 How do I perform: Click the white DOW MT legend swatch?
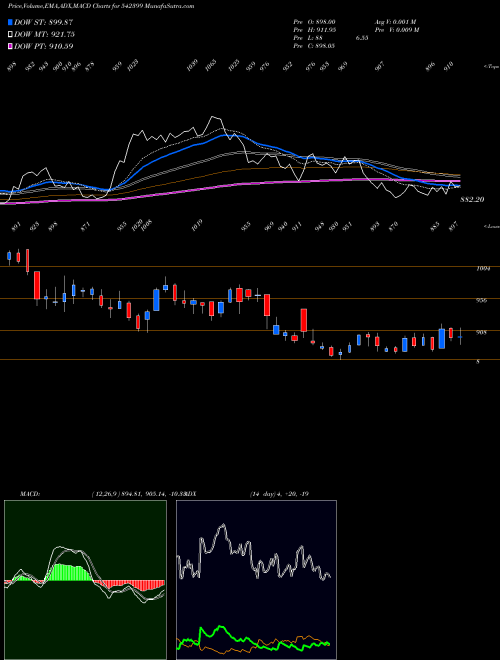click(x=10, y=34)
